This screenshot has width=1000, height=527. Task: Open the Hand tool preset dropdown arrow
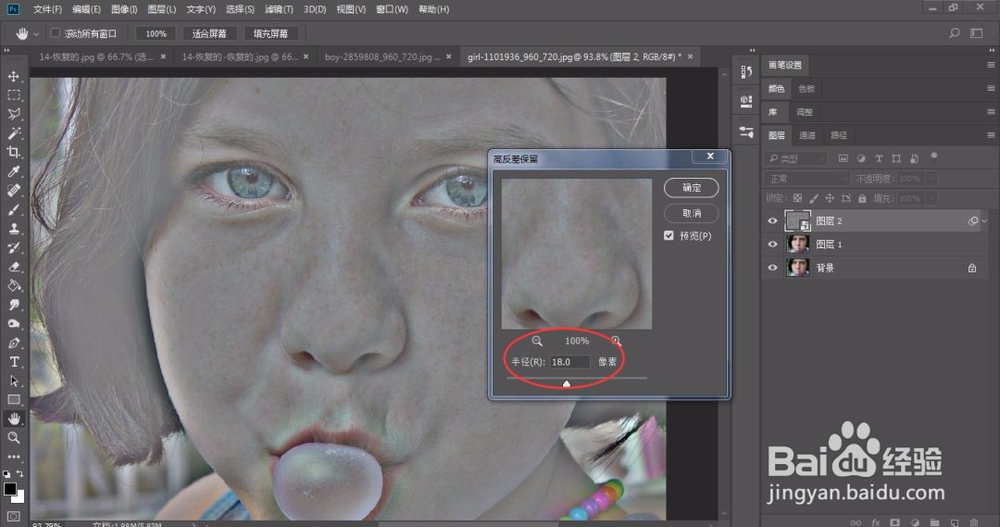36,34
